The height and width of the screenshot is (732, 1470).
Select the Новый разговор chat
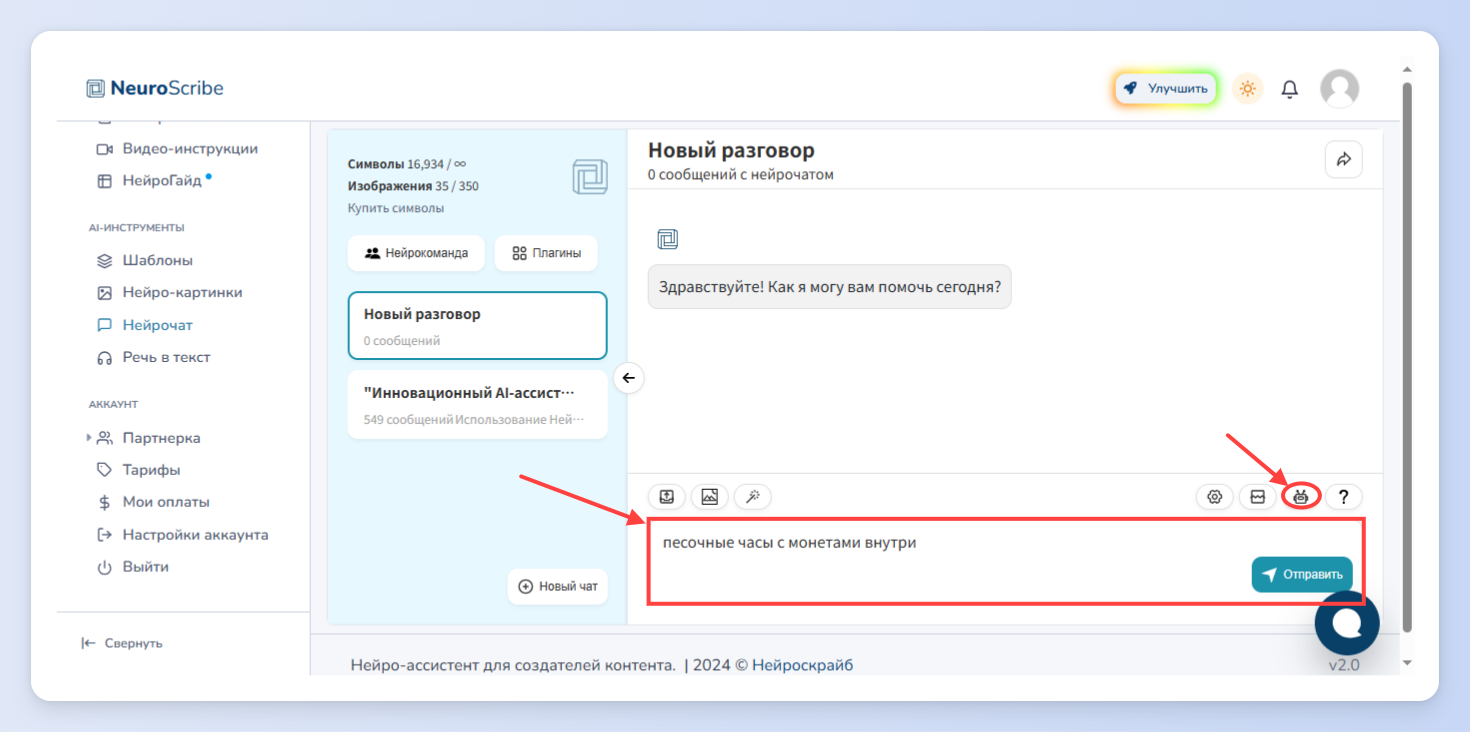click(477, 325)
